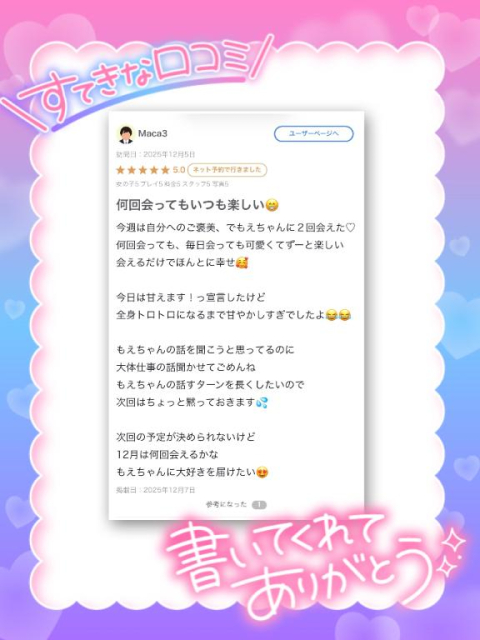480x640 pixels.
Task: Click the fifth rating star
Action: [165, 170]
